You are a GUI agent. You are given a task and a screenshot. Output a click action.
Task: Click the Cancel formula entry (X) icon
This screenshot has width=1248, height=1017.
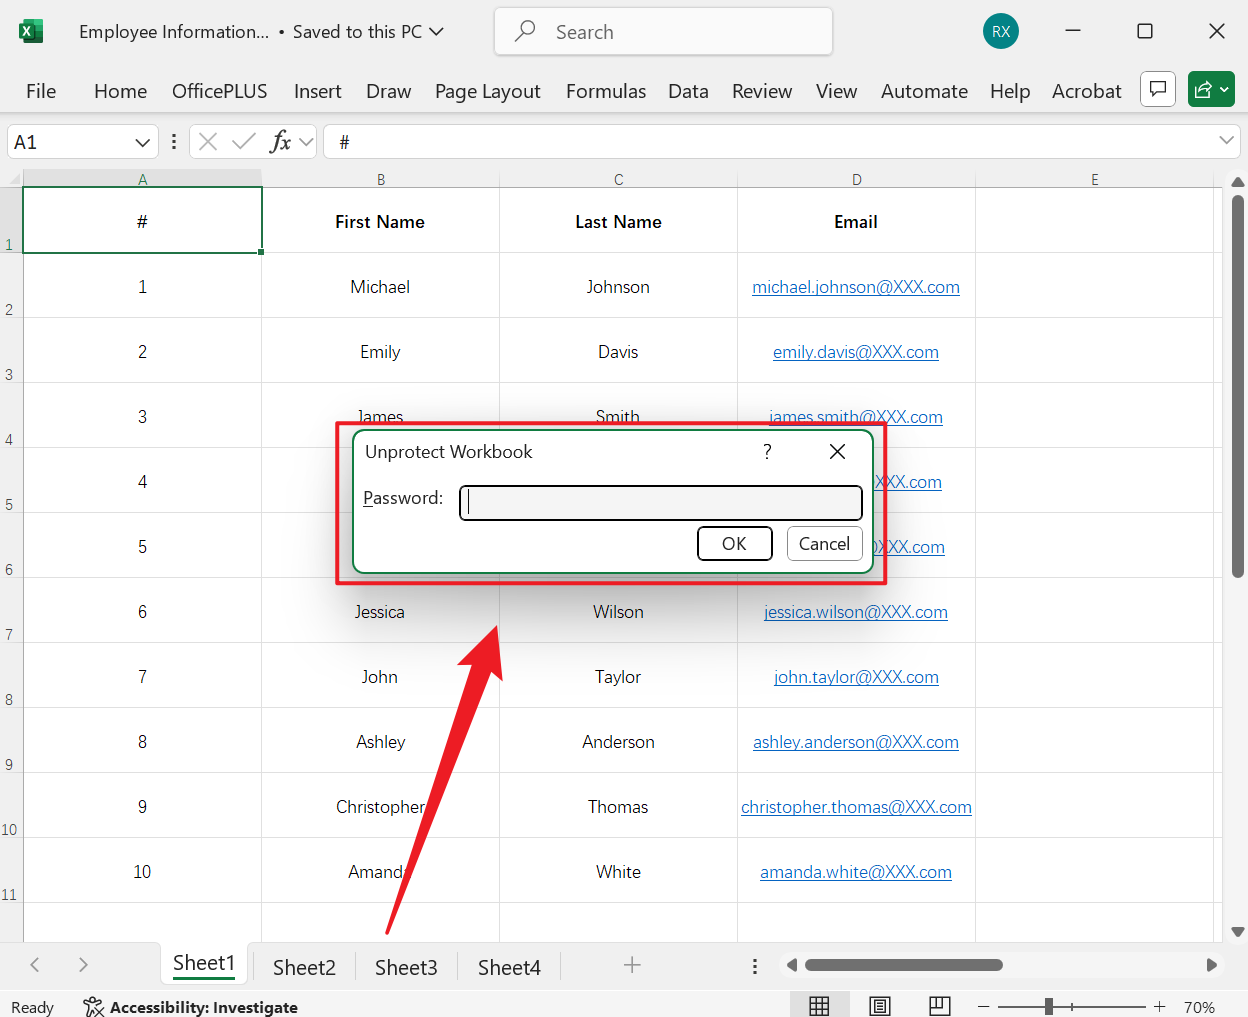(208, 140)
